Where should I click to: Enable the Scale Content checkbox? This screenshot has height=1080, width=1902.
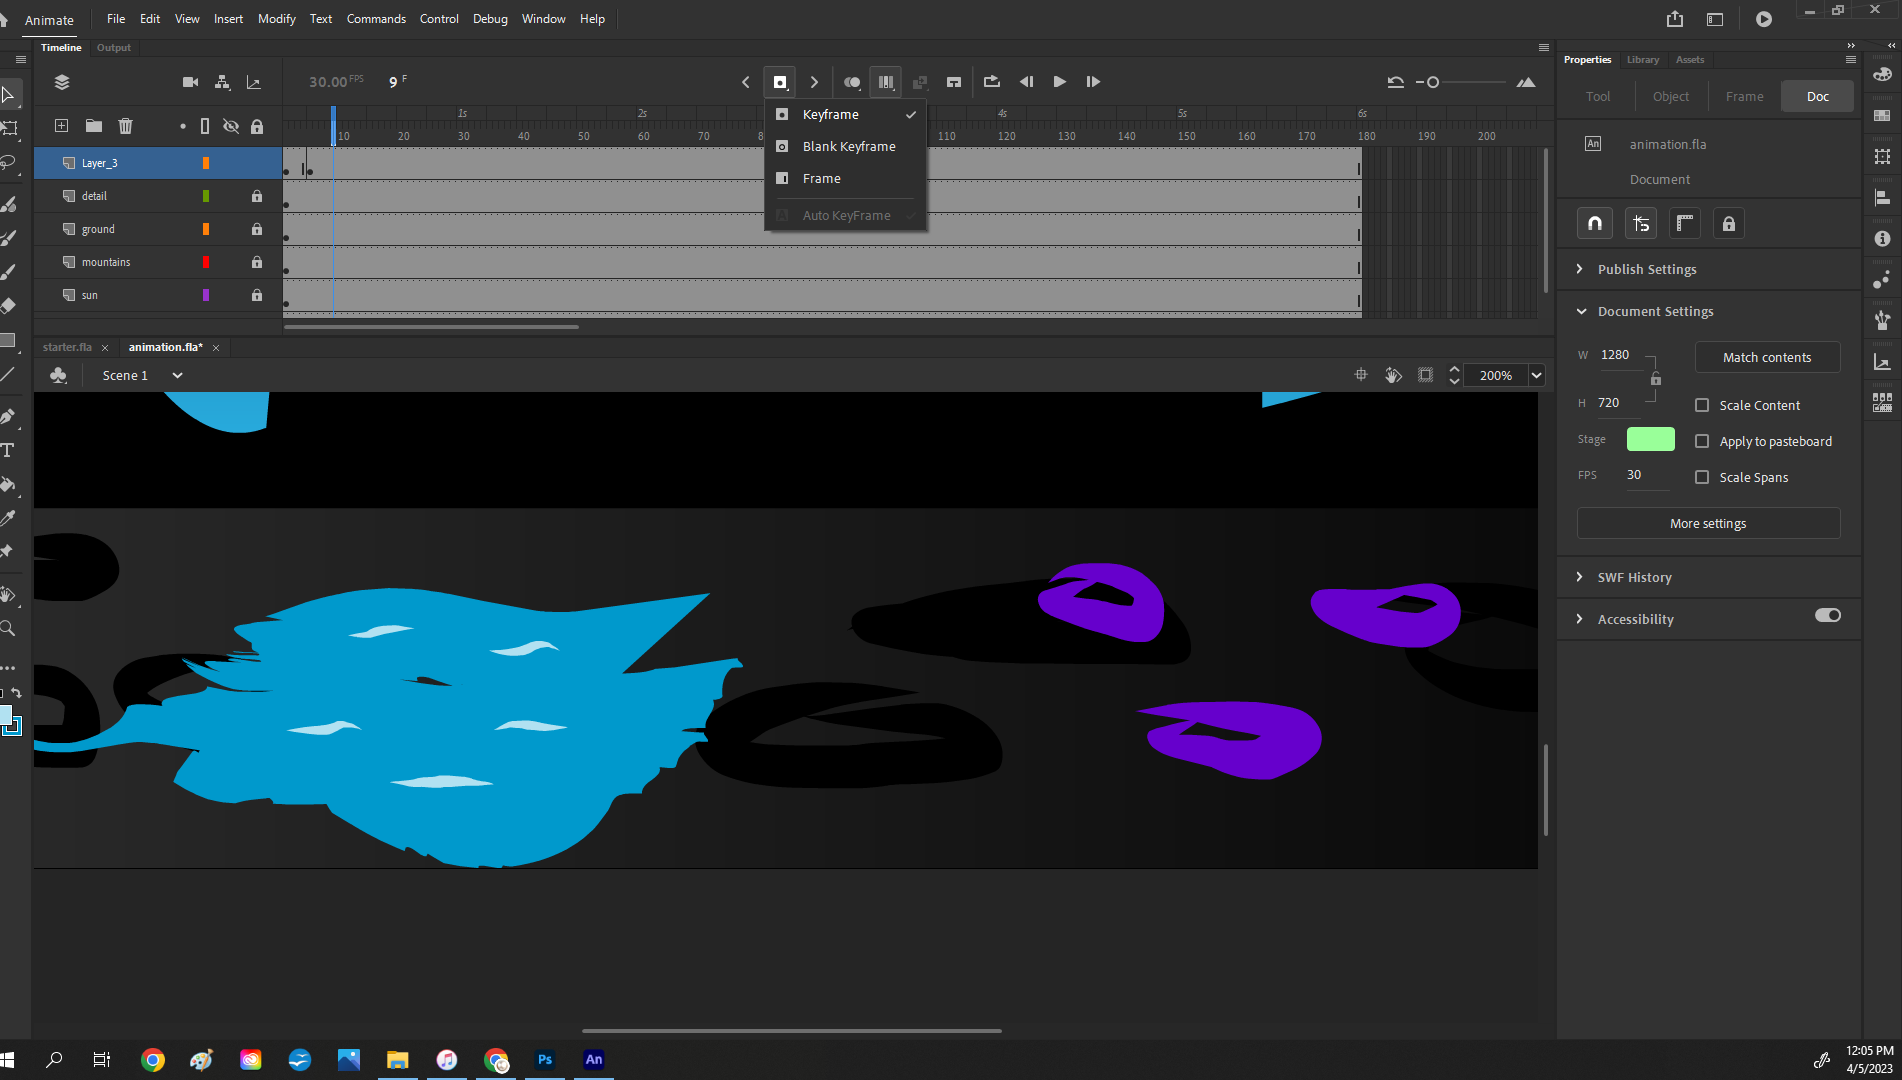point(1702,405)
